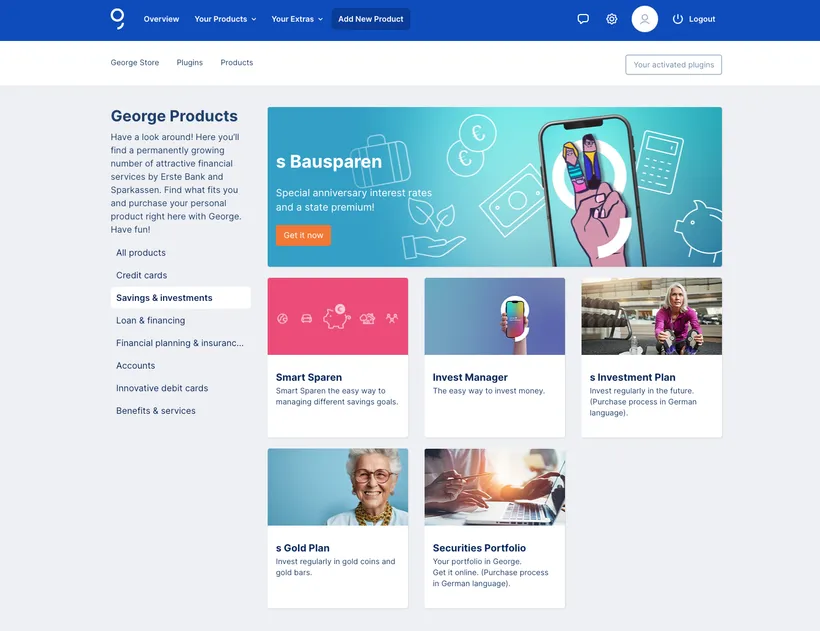Click 'Invest regularly in the future.' text
820x631 pixels.
click(641, 391)
